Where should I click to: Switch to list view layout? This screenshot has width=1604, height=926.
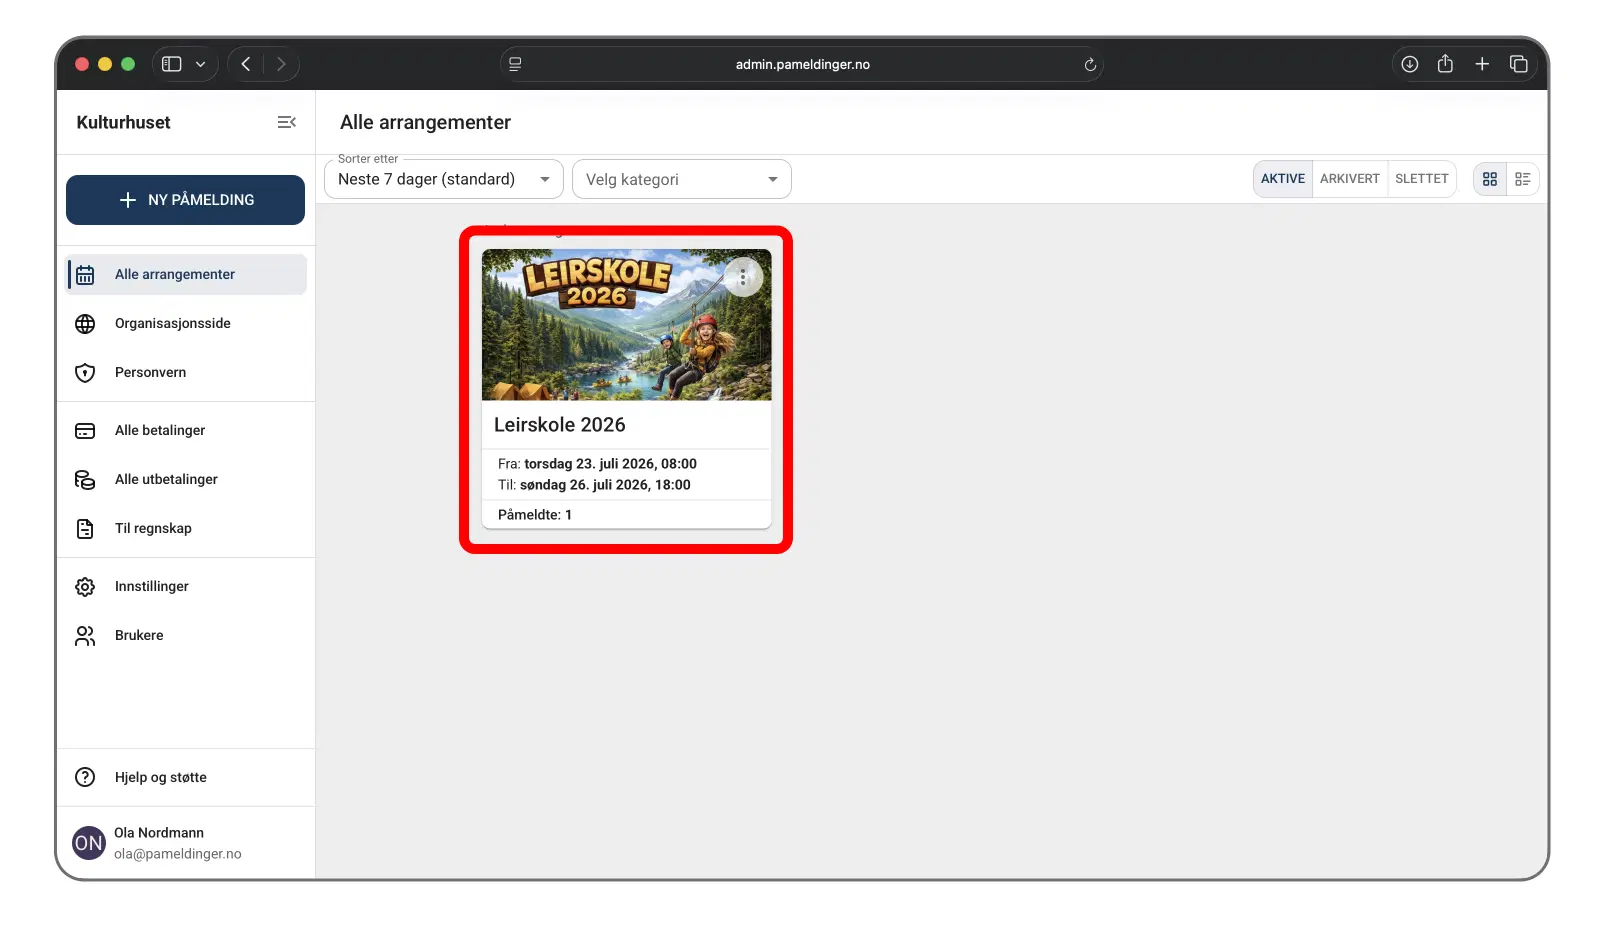(1522, 179)
